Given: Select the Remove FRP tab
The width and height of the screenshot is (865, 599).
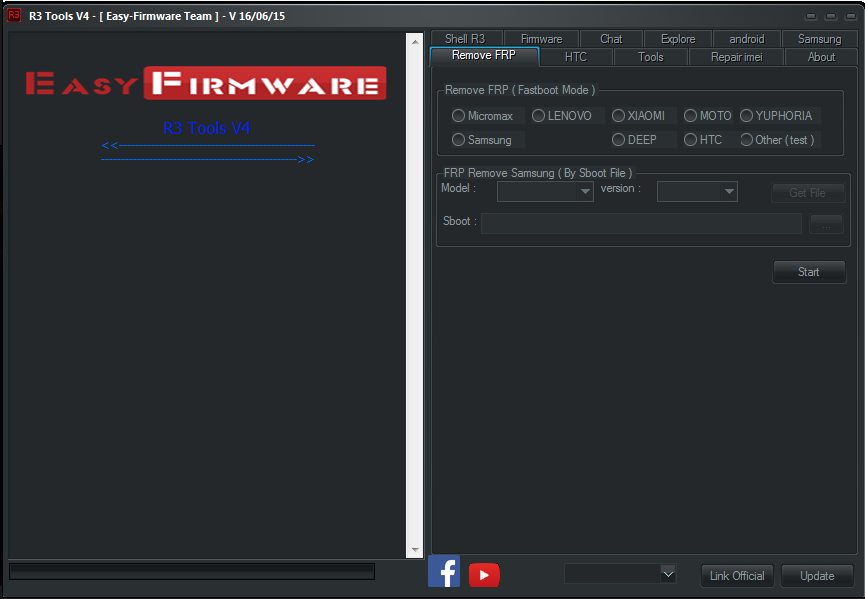Looking at the screenshot, I should (x=484, y=56).
